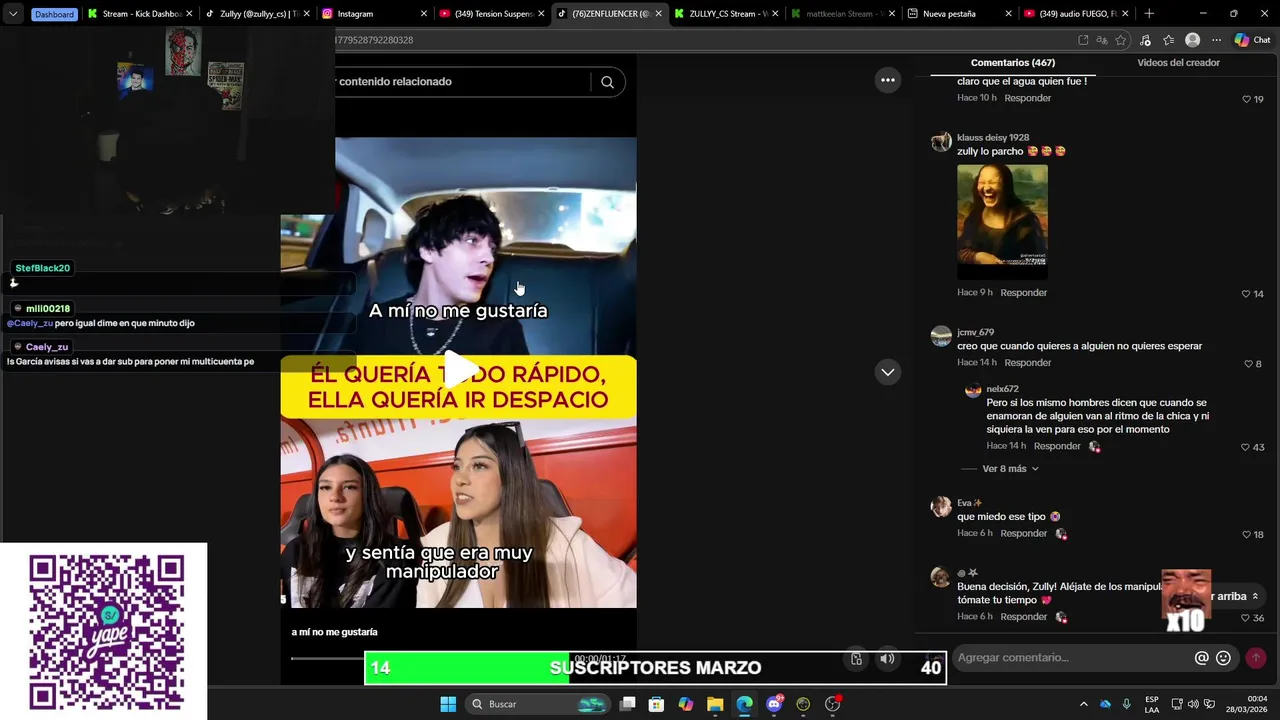This screenshot has height=720, width=1280.
Task: Open a new browser tab with plus
Action: click(x=1149, y=14)
